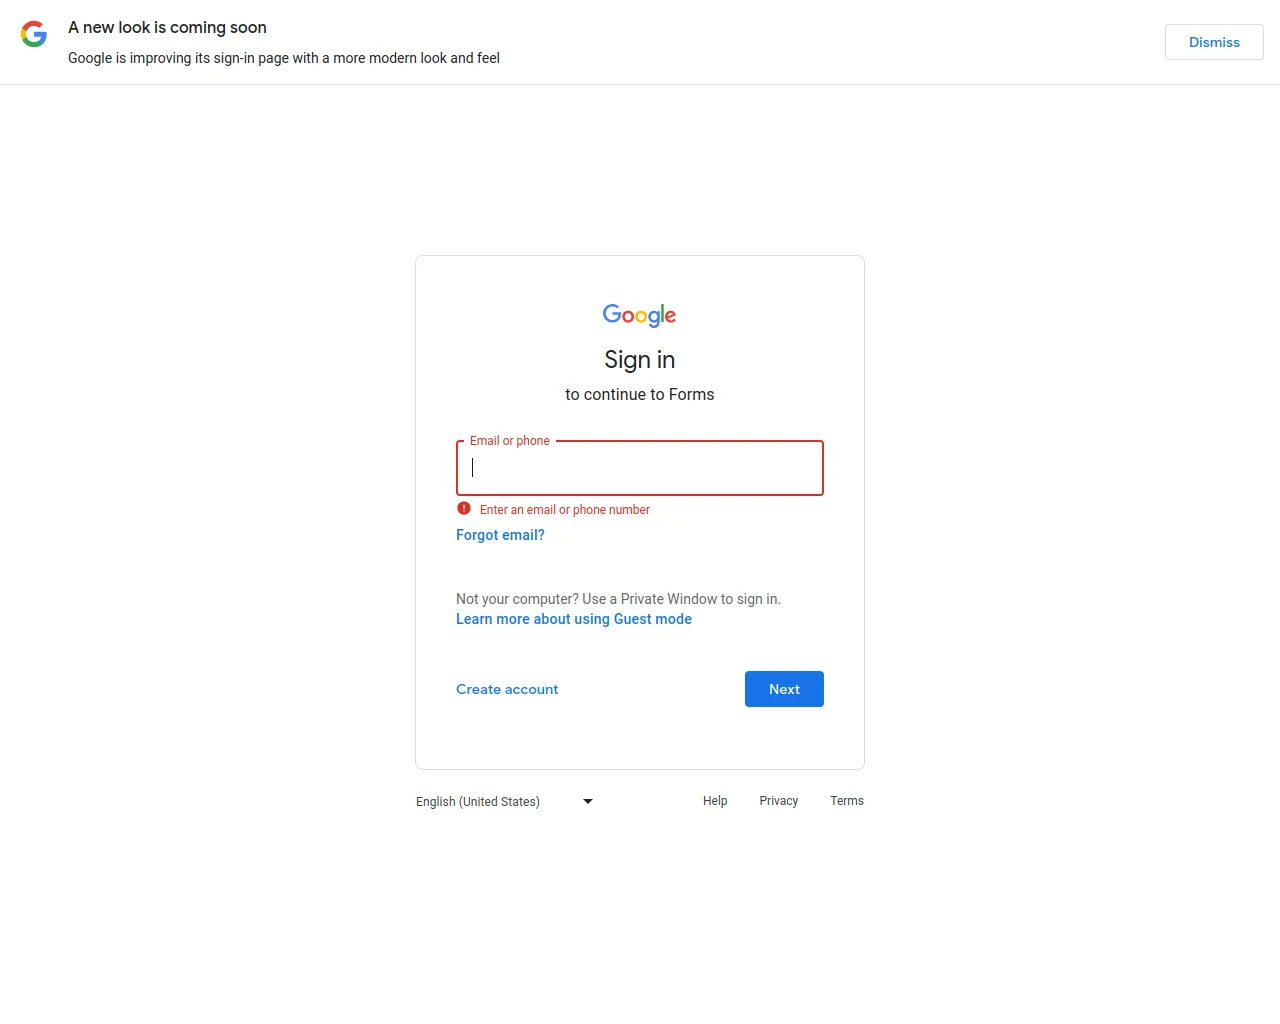Image resolution: width=1280 pixels, height=1024 pixels.
Task: Click the Next button
Action: (x=784, y=689)
